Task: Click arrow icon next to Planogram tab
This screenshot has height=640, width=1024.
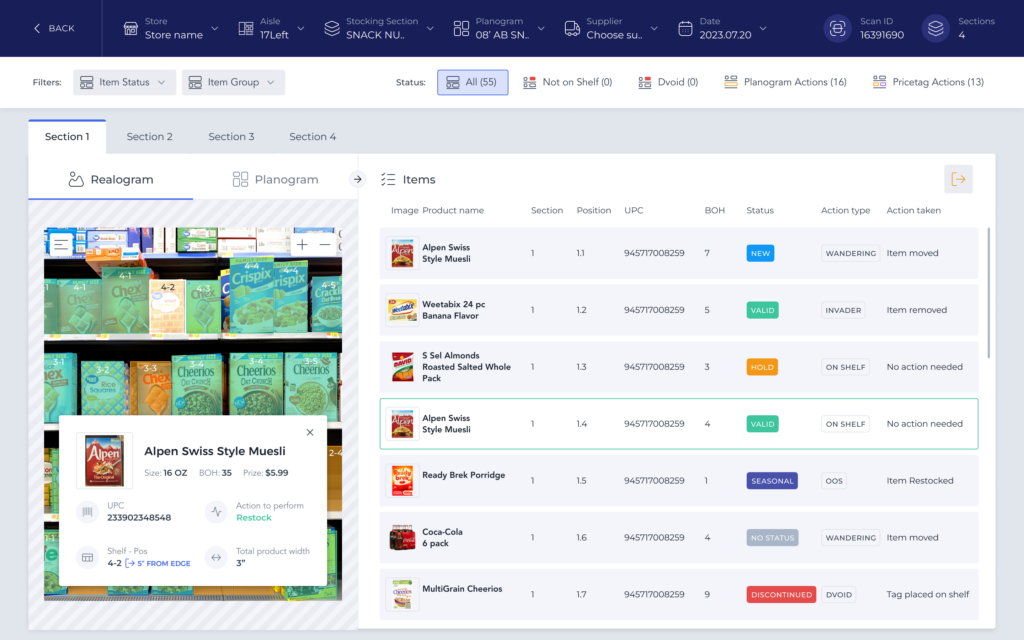Action: click(357, 180)
